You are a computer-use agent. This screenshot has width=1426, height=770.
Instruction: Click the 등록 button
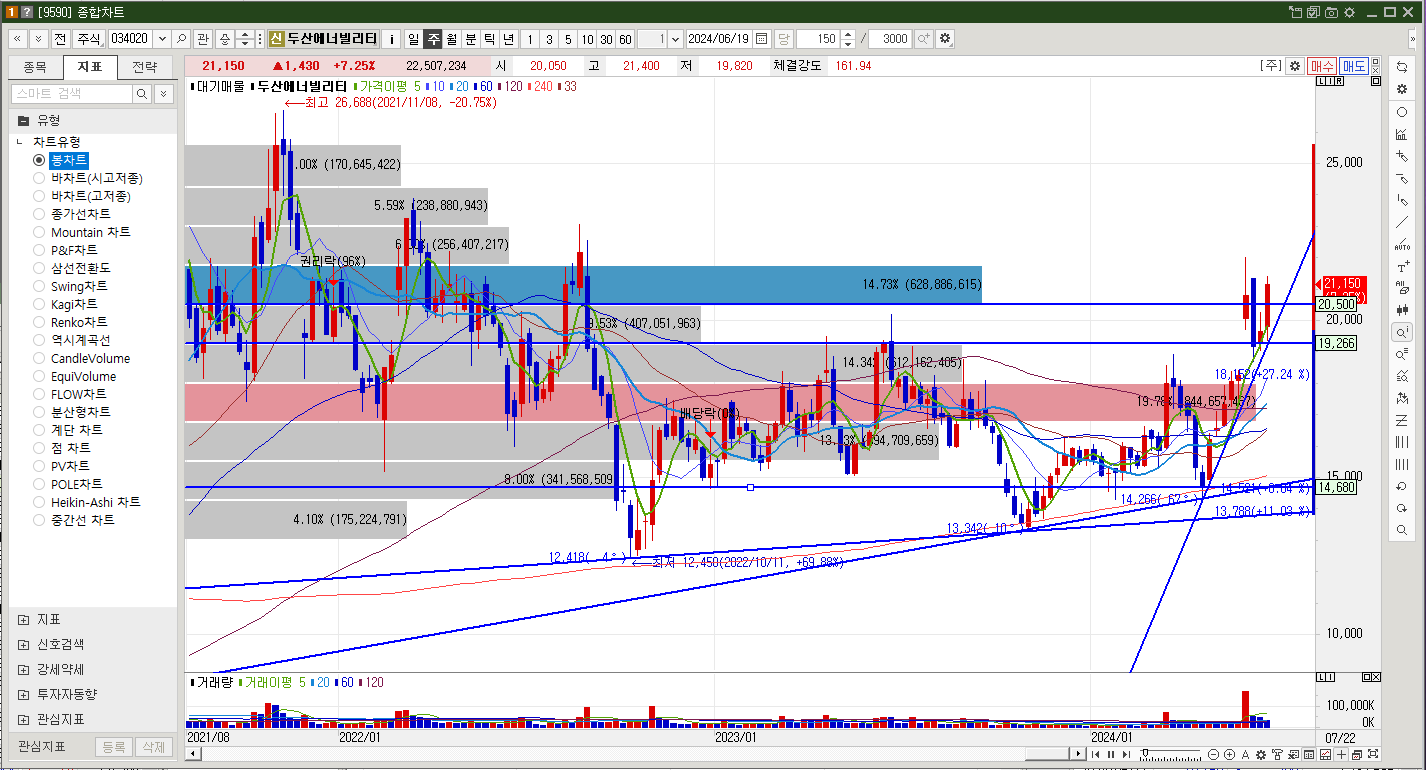[113, 746]
